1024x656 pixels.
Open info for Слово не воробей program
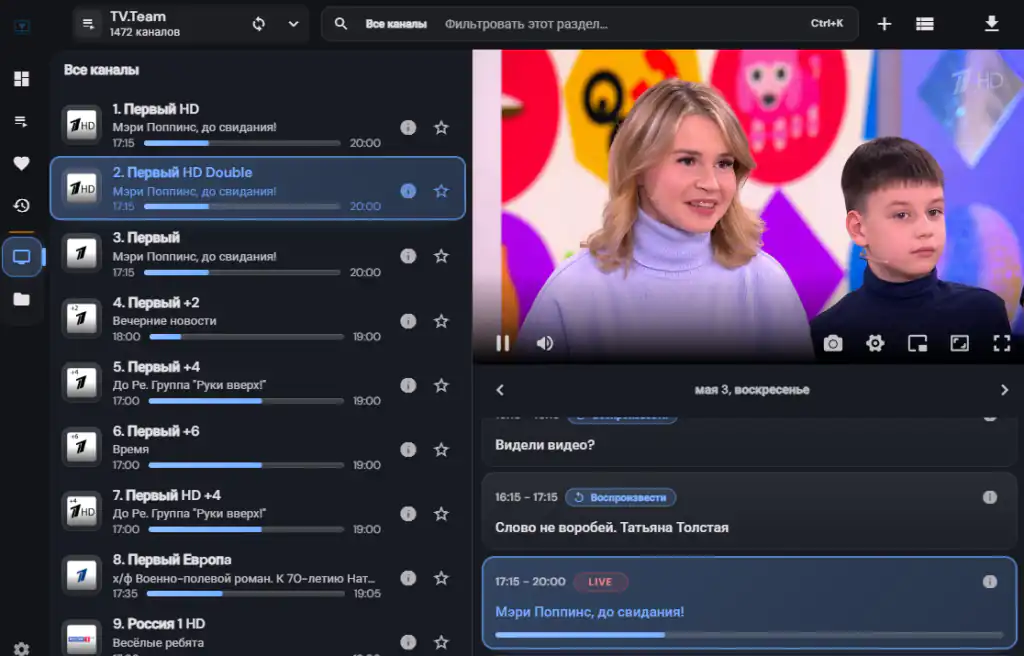click(990, 497)
